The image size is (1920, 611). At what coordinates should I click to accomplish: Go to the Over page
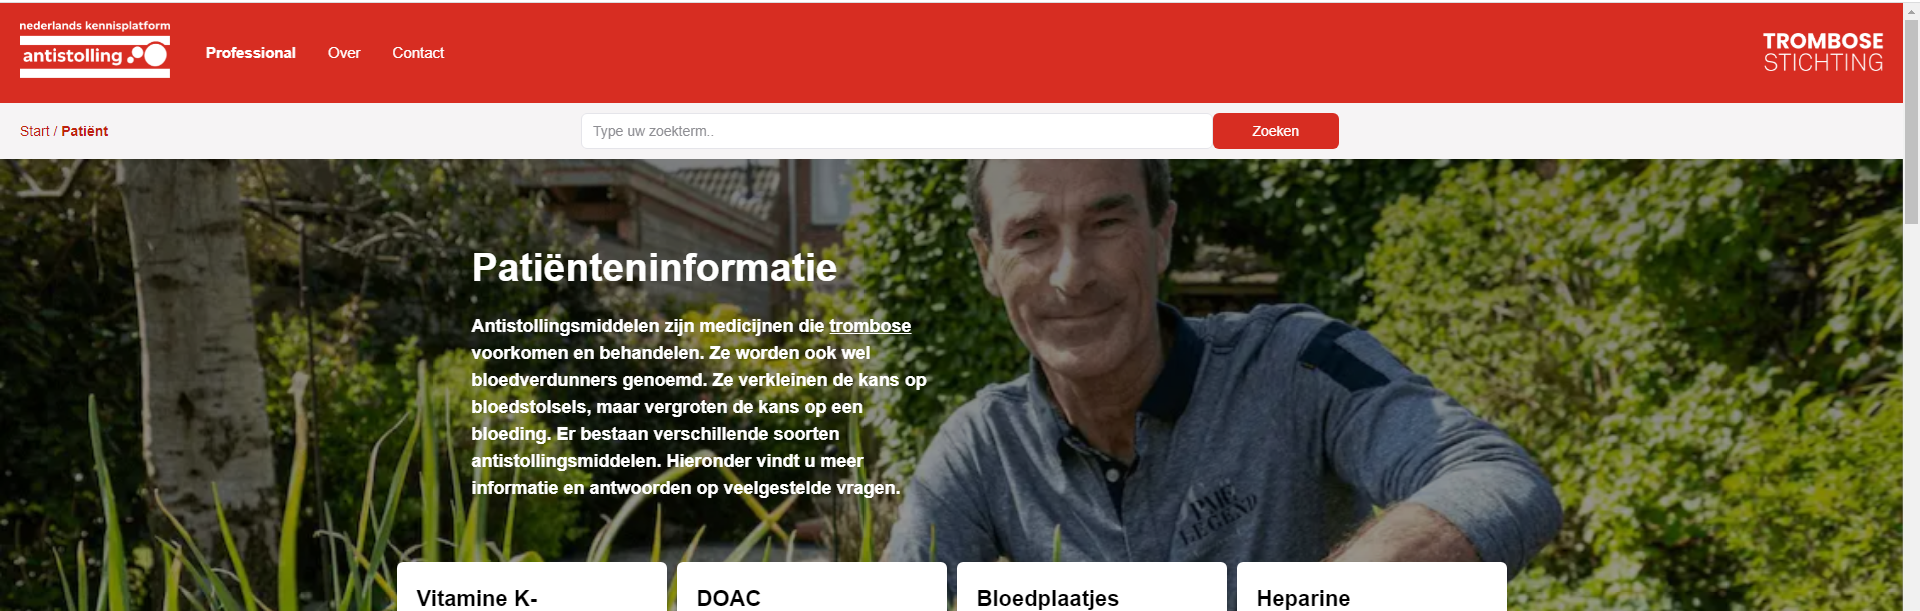click(x=344, y=53)
